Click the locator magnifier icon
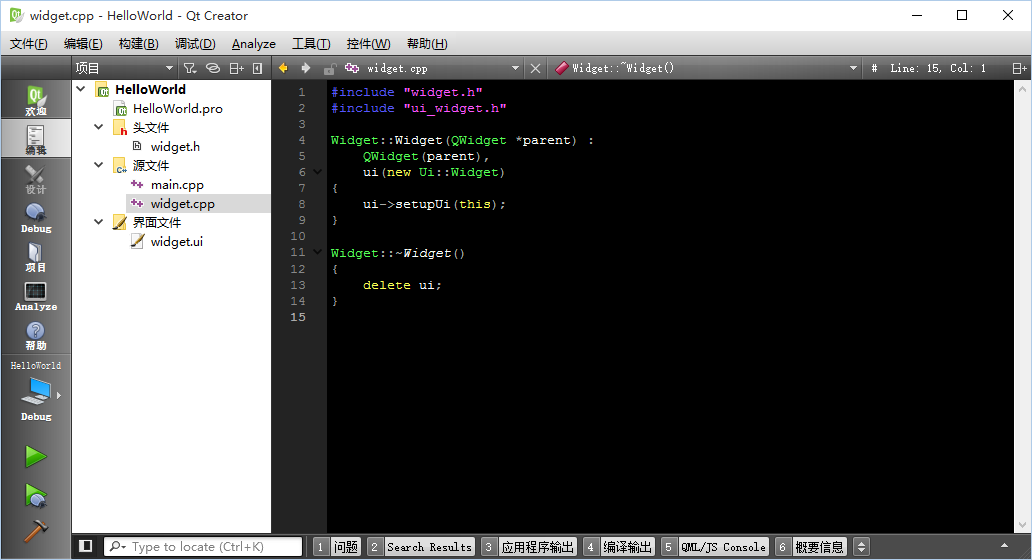 pyautogui.click(x=116, y=546)
